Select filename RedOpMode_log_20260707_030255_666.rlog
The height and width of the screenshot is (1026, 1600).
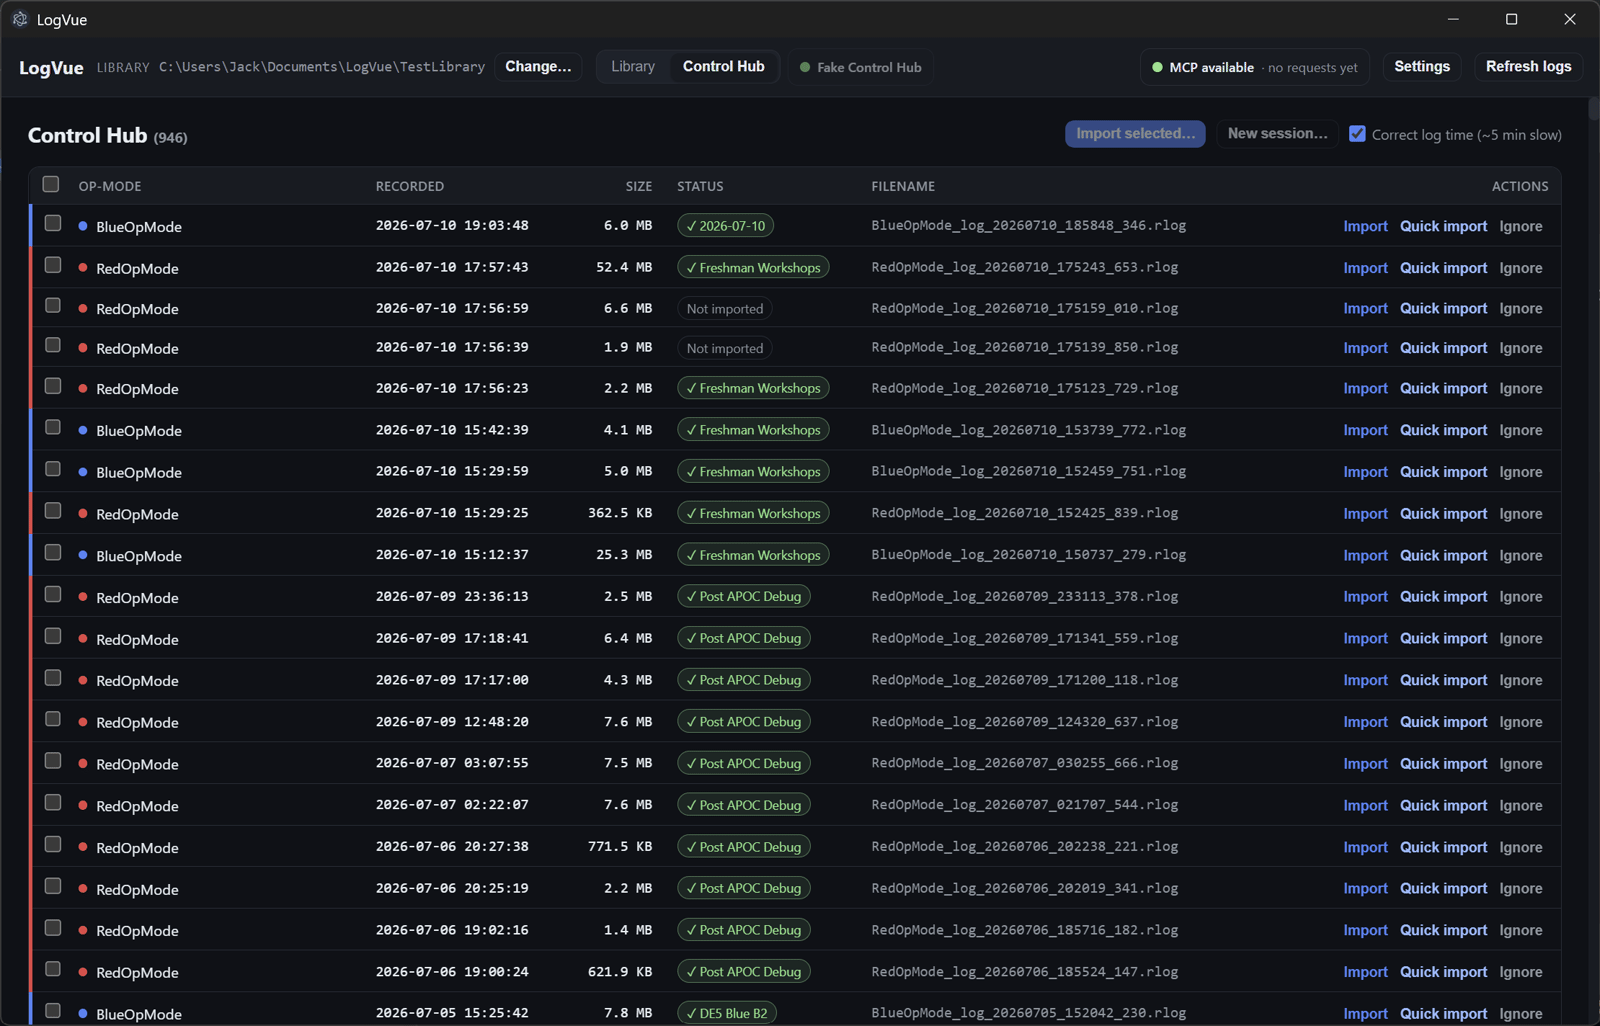click(x=1025, y=763)
